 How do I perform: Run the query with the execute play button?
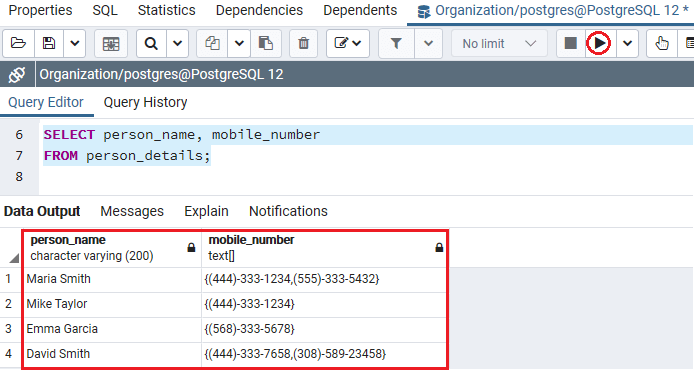[x=599, y=43]
